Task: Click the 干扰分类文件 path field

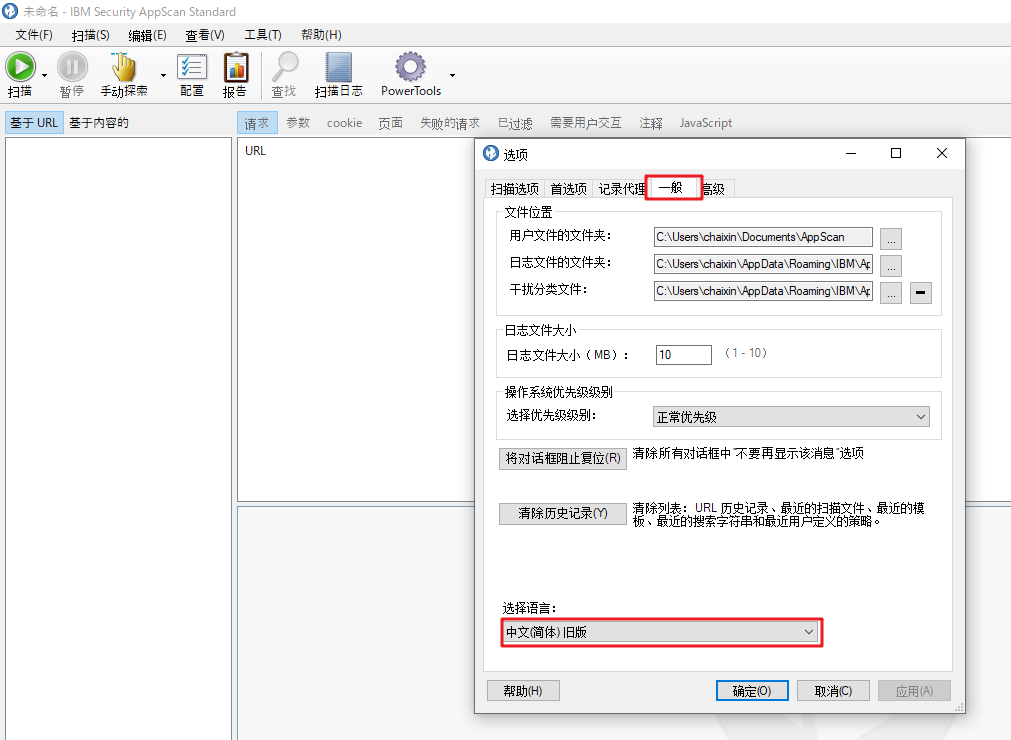Action: (x=763, y=291)
